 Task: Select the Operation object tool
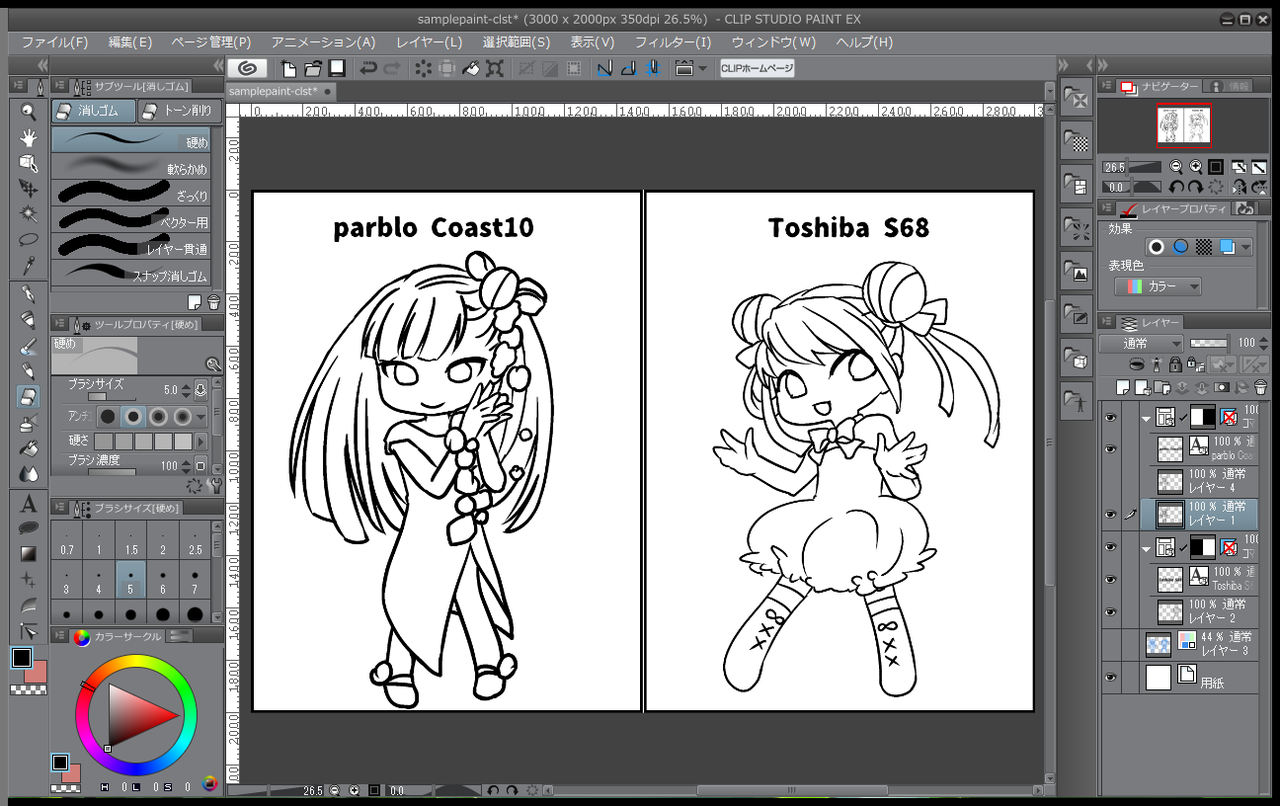29,163
